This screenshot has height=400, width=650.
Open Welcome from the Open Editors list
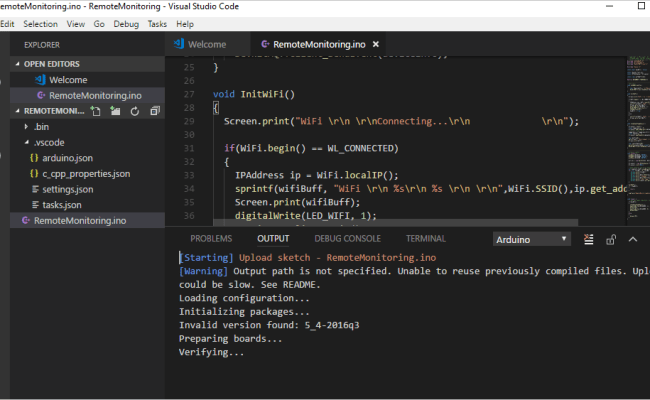coord(87,80)
